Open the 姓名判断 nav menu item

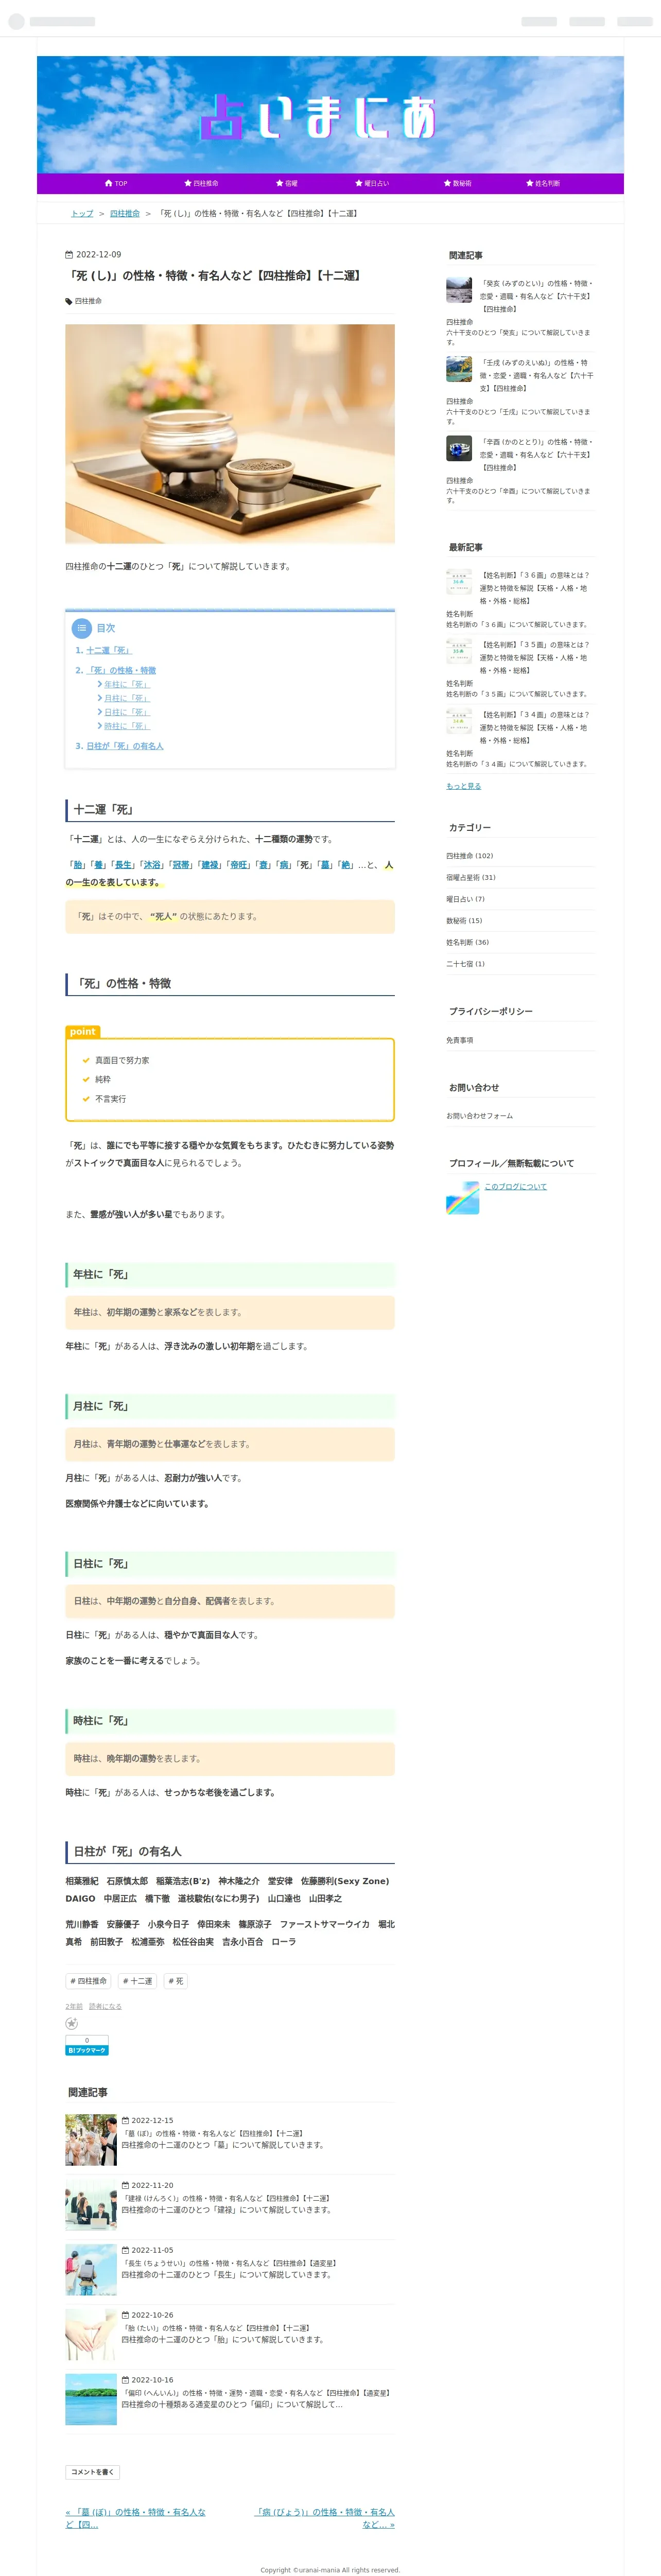click(543, 184)
